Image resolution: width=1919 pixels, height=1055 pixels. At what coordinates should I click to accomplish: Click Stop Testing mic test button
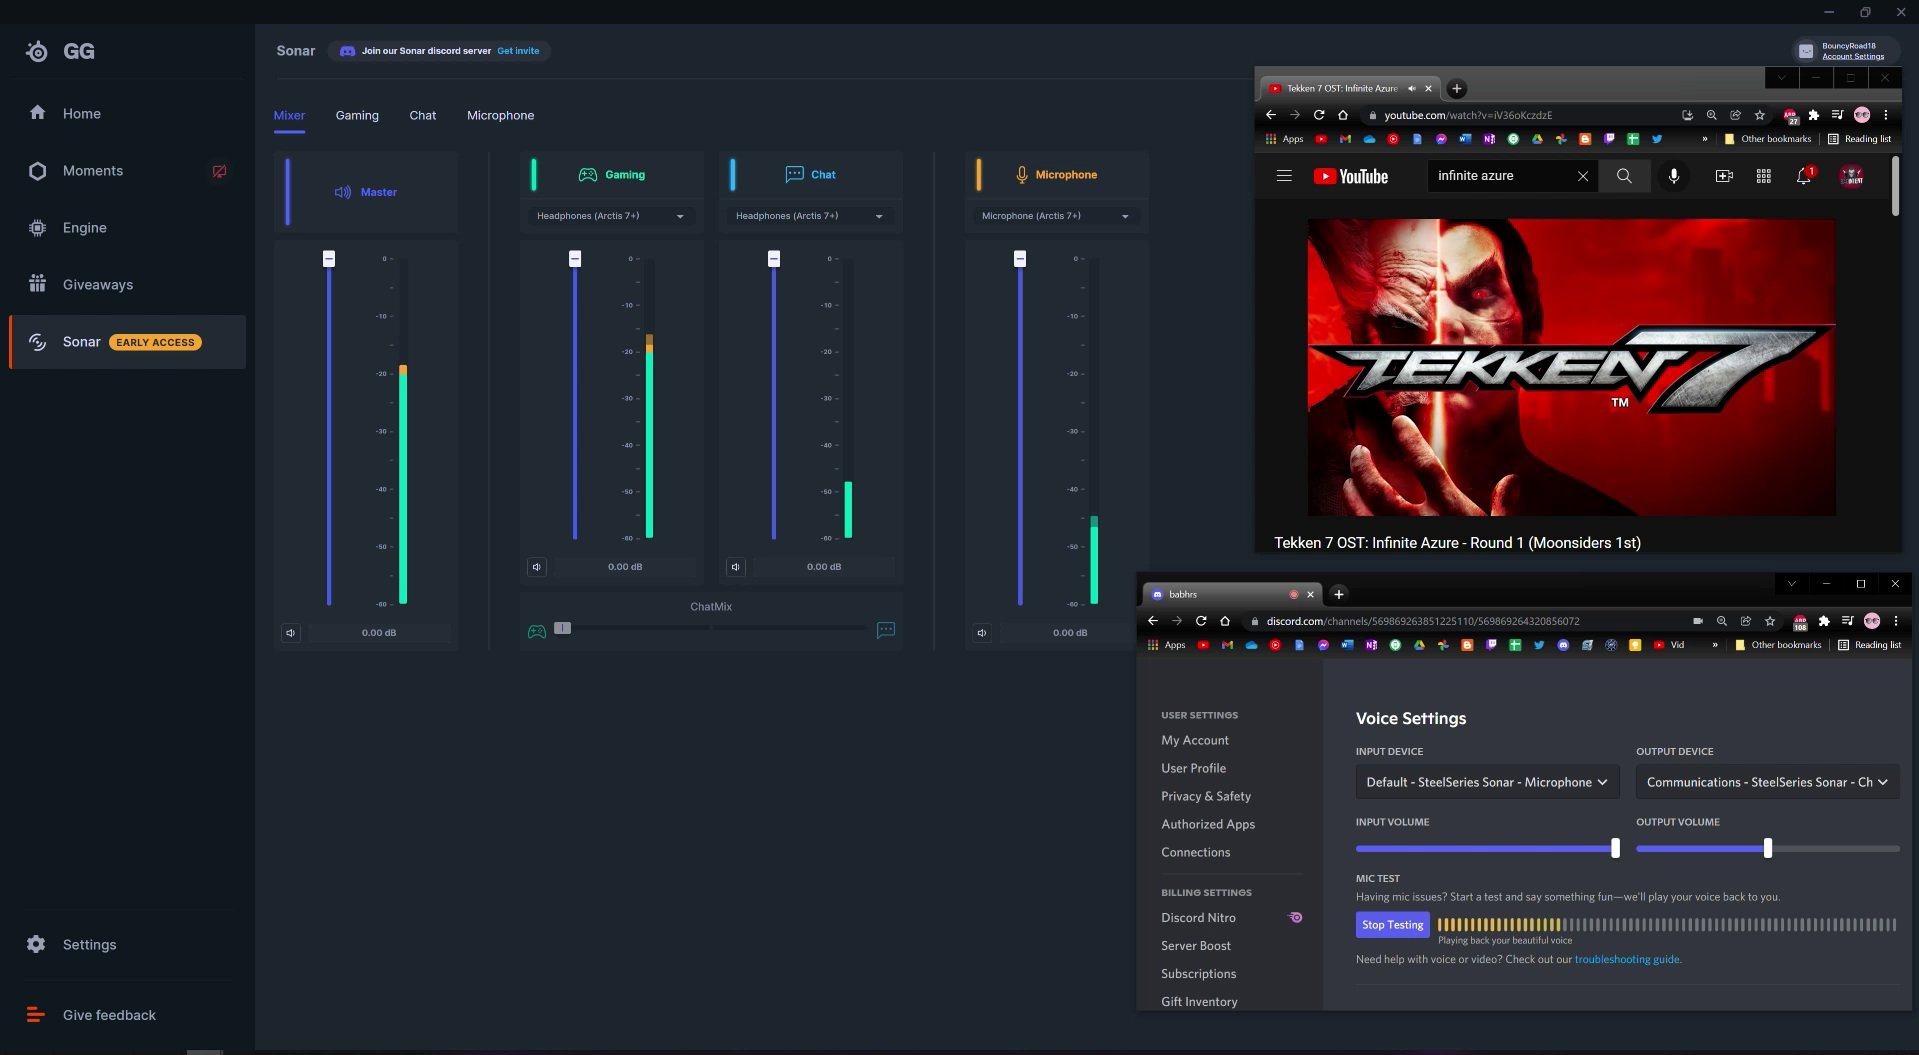(x=1392, y=925)
